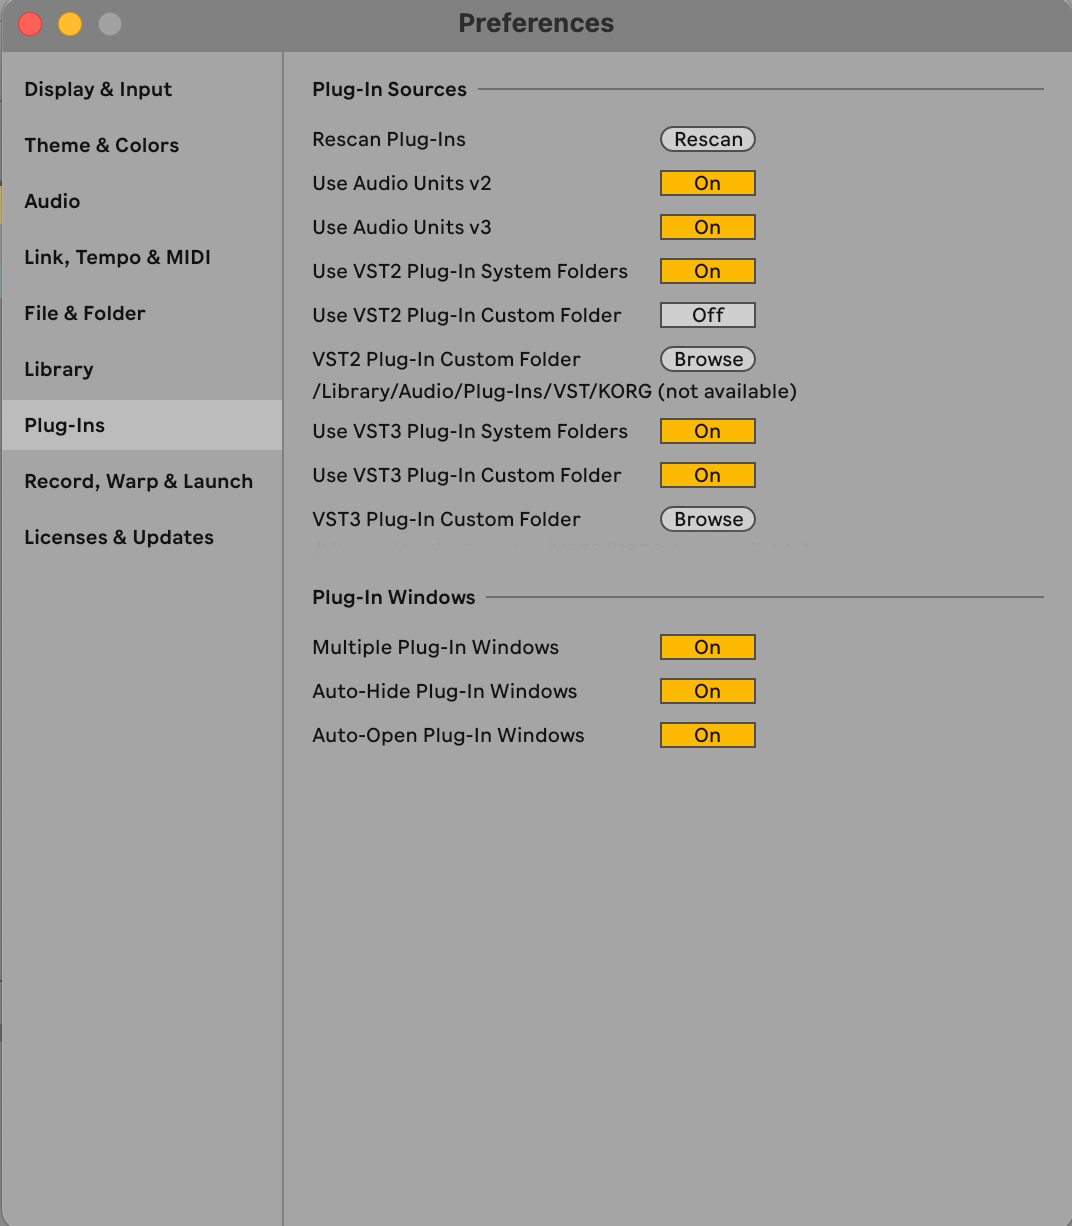Select the Audio preferences tab

point(52,201)
